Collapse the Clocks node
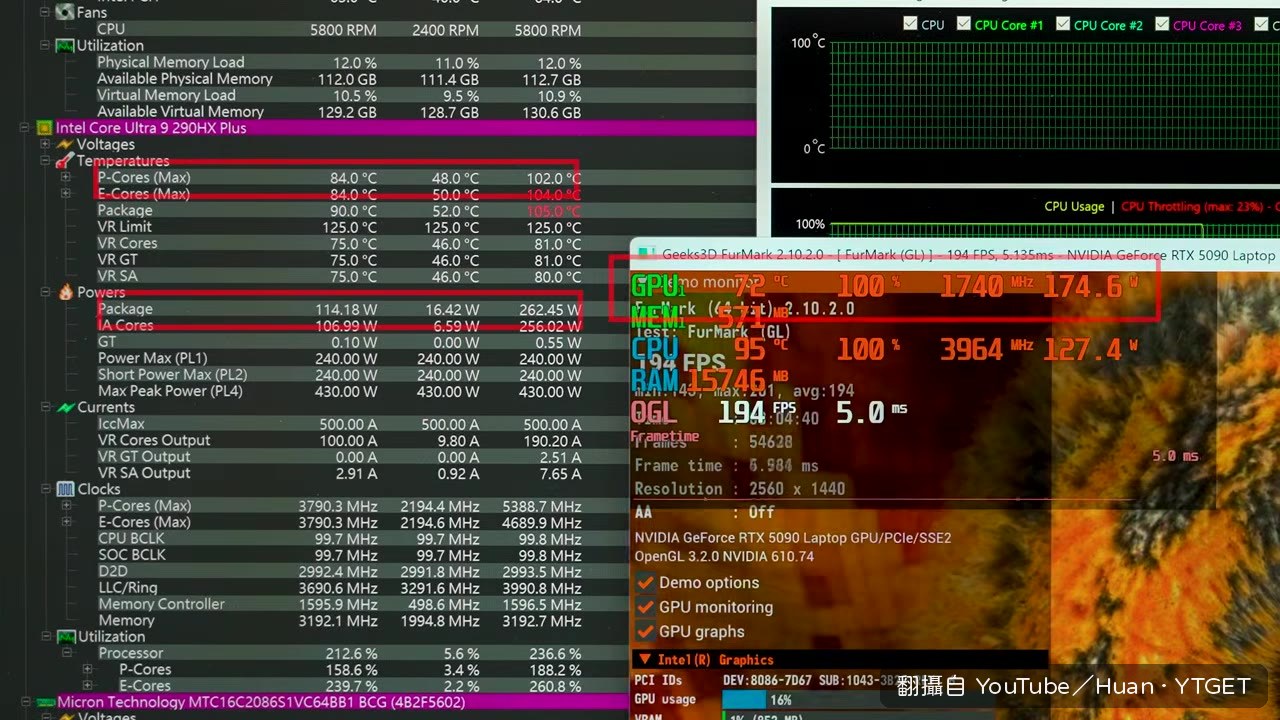Image resolution: width=1280 pixels, height=720 pixels. click(44, 489)
